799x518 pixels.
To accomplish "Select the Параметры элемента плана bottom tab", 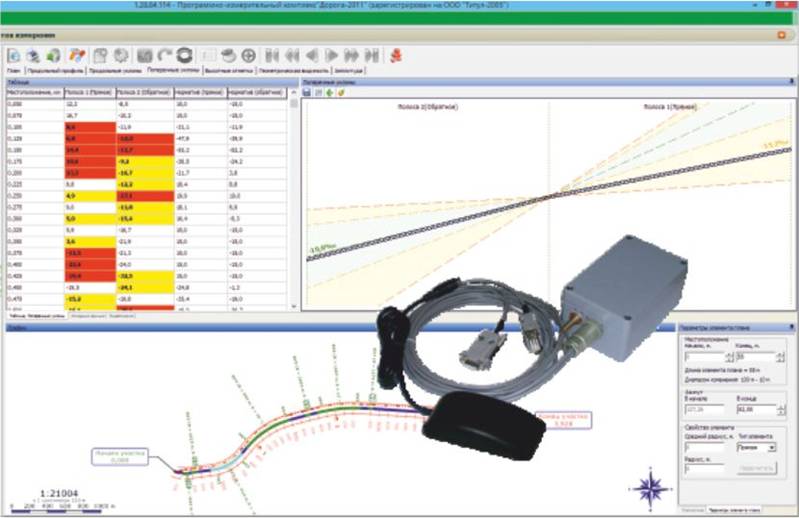I will coord(735,509).
